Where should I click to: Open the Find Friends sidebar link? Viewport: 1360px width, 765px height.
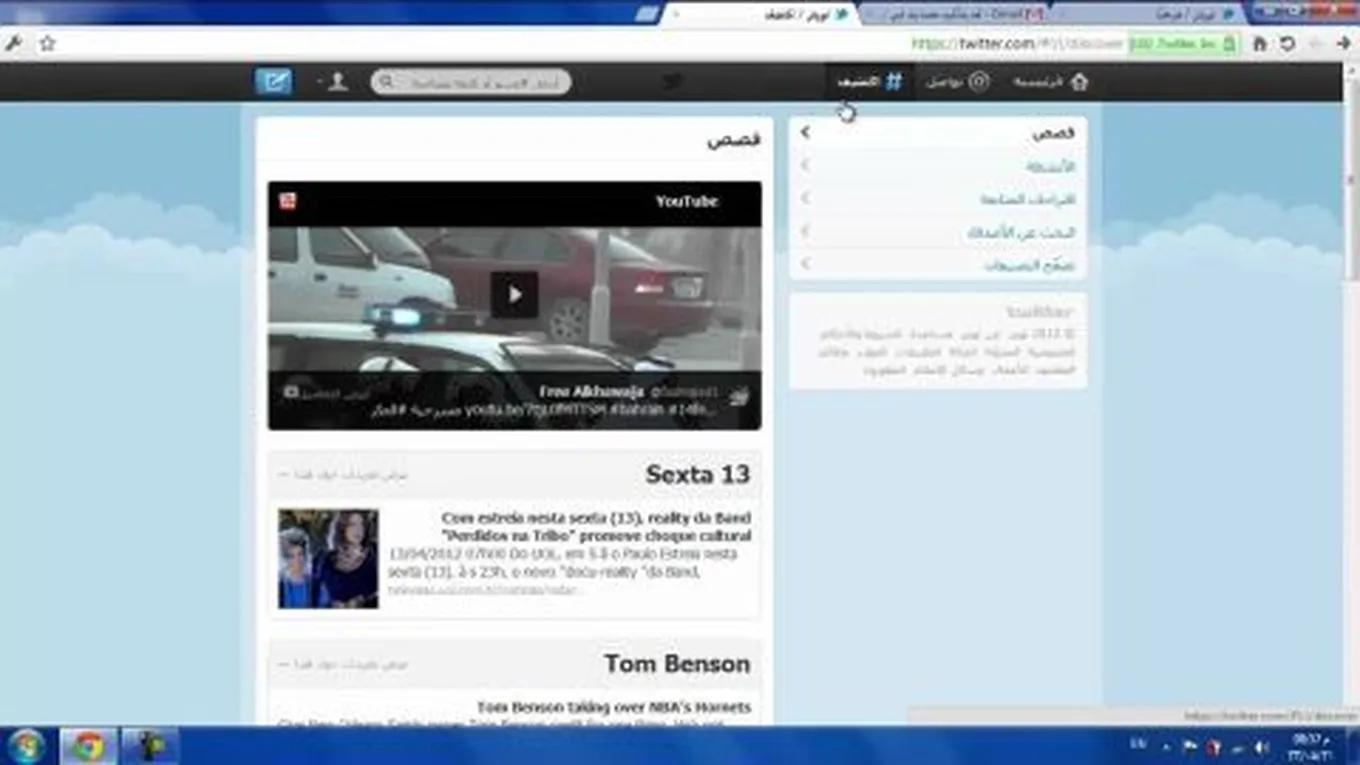[x=1020, y=232]
